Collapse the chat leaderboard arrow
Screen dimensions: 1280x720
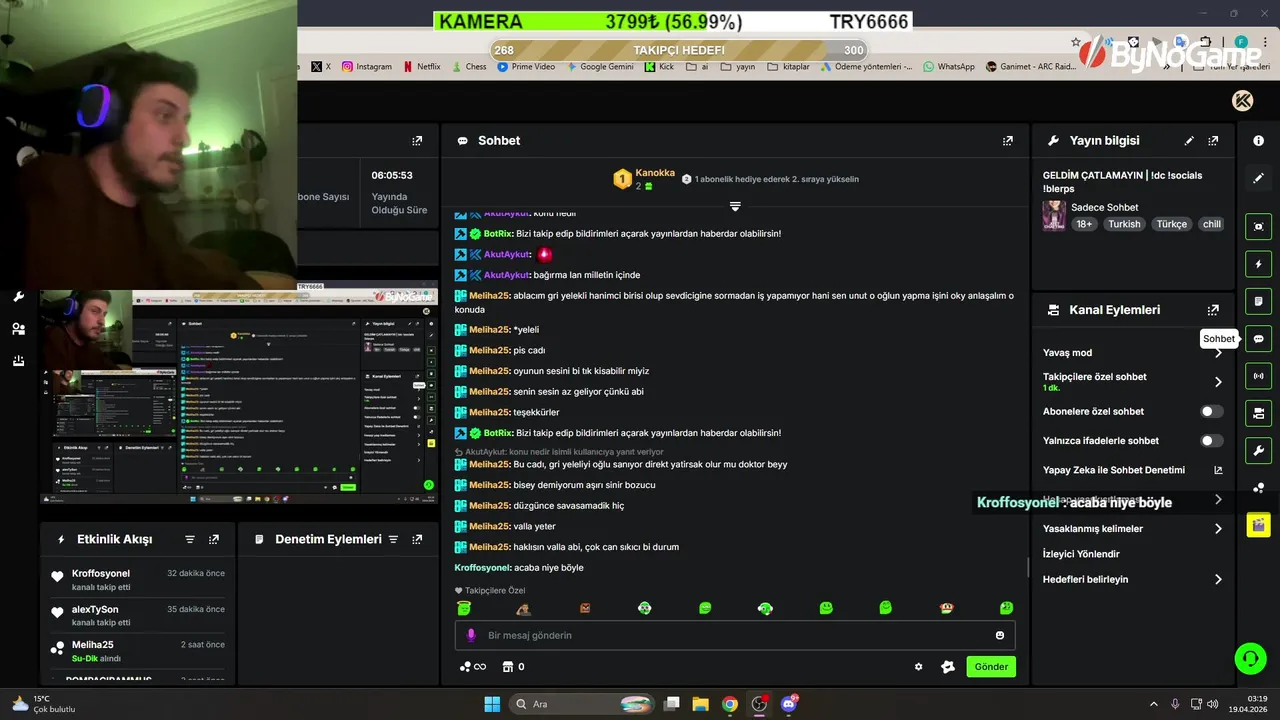click(735, 206)
